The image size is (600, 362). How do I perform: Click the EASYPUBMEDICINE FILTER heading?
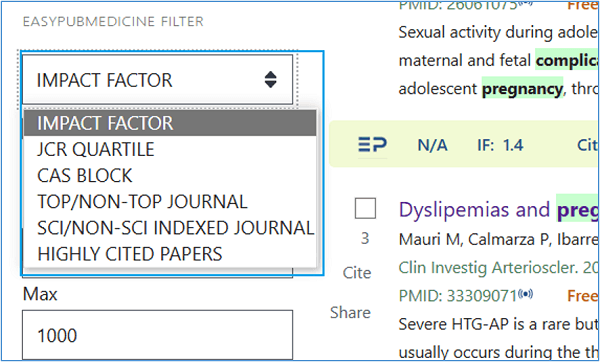point(113,21)
